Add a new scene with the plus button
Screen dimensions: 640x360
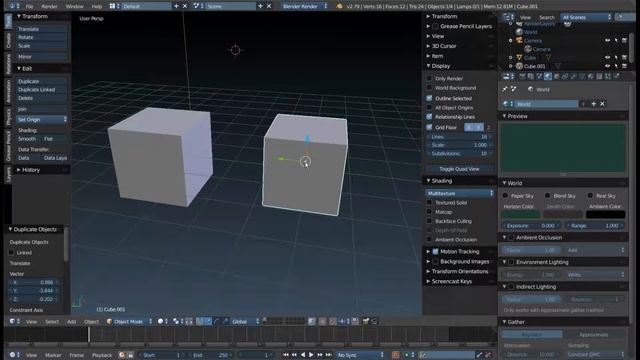tap(260, 6)
